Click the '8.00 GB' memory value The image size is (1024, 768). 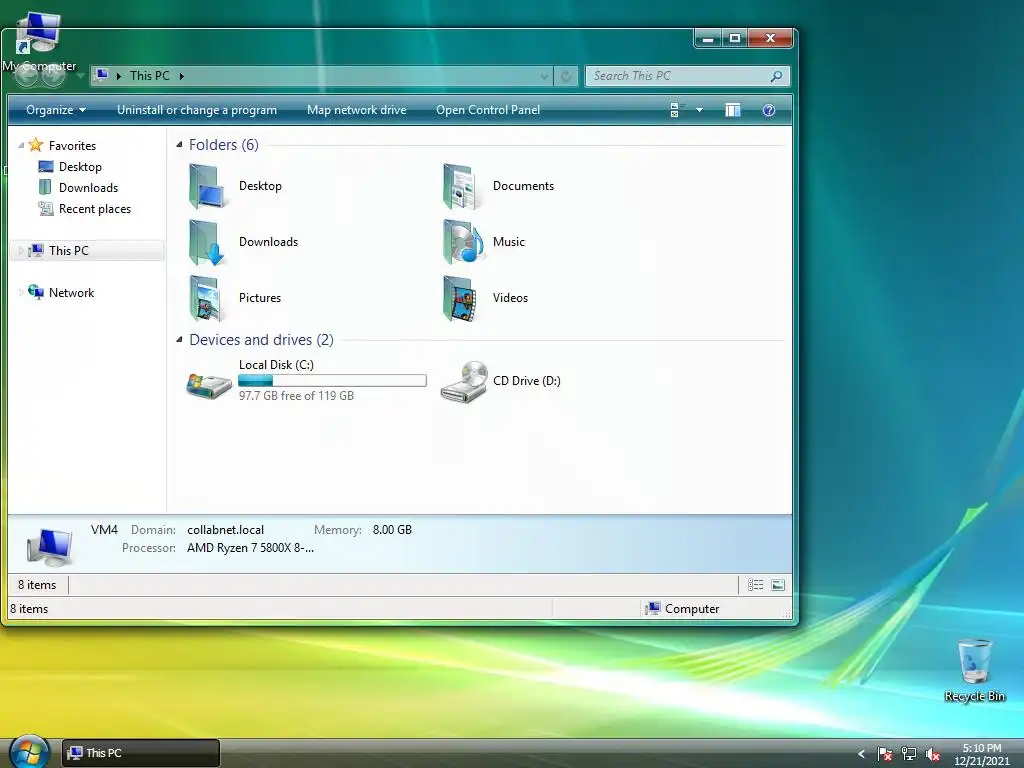coord(392,530)
